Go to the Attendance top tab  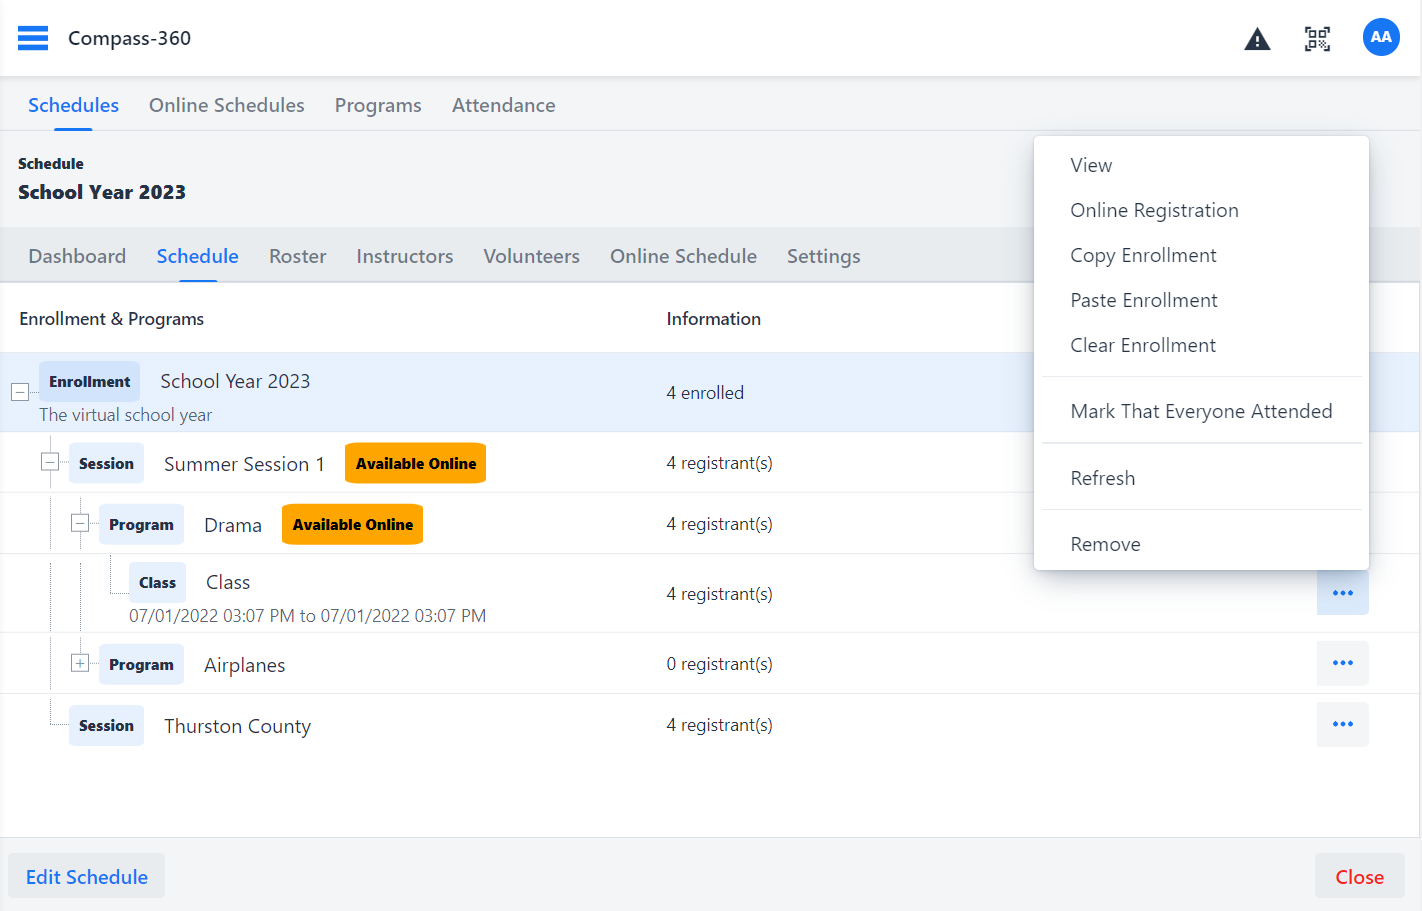(x=503, y=106)
